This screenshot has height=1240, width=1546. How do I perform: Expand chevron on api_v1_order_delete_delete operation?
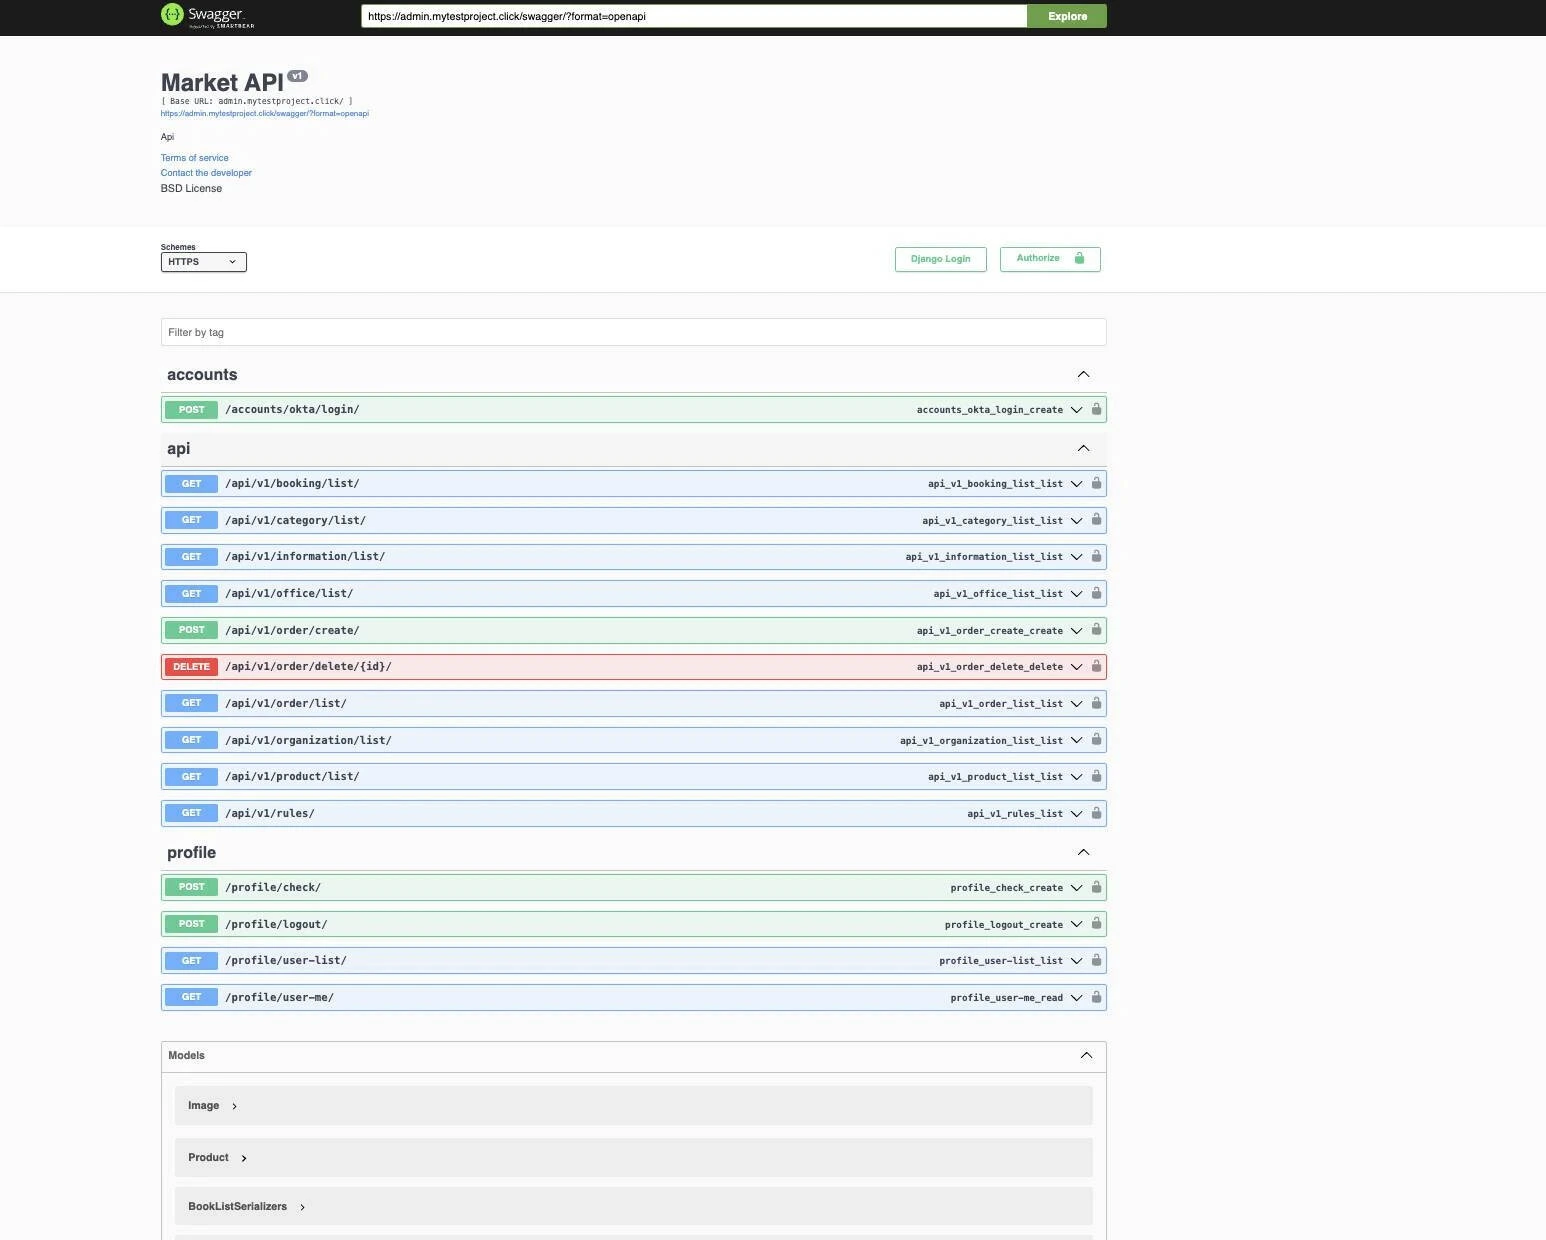pyautogui.click(x=1076, y=667)
